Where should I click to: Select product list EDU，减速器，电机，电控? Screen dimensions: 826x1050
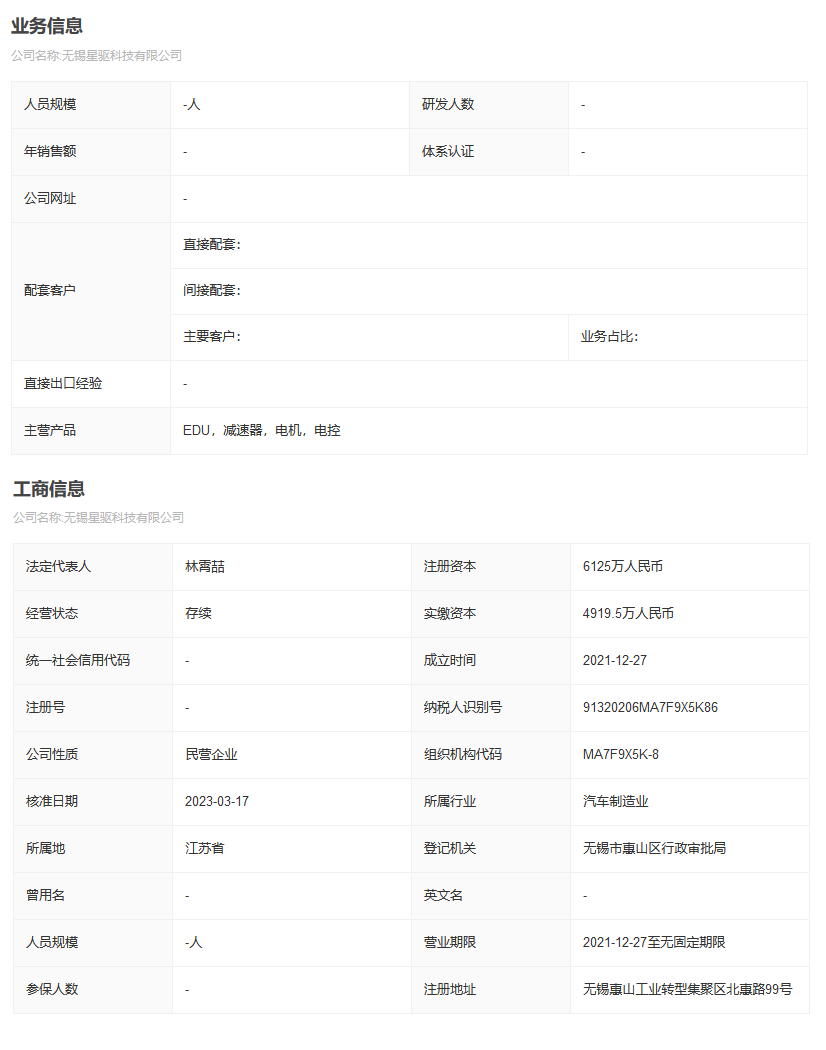[262, 431]
